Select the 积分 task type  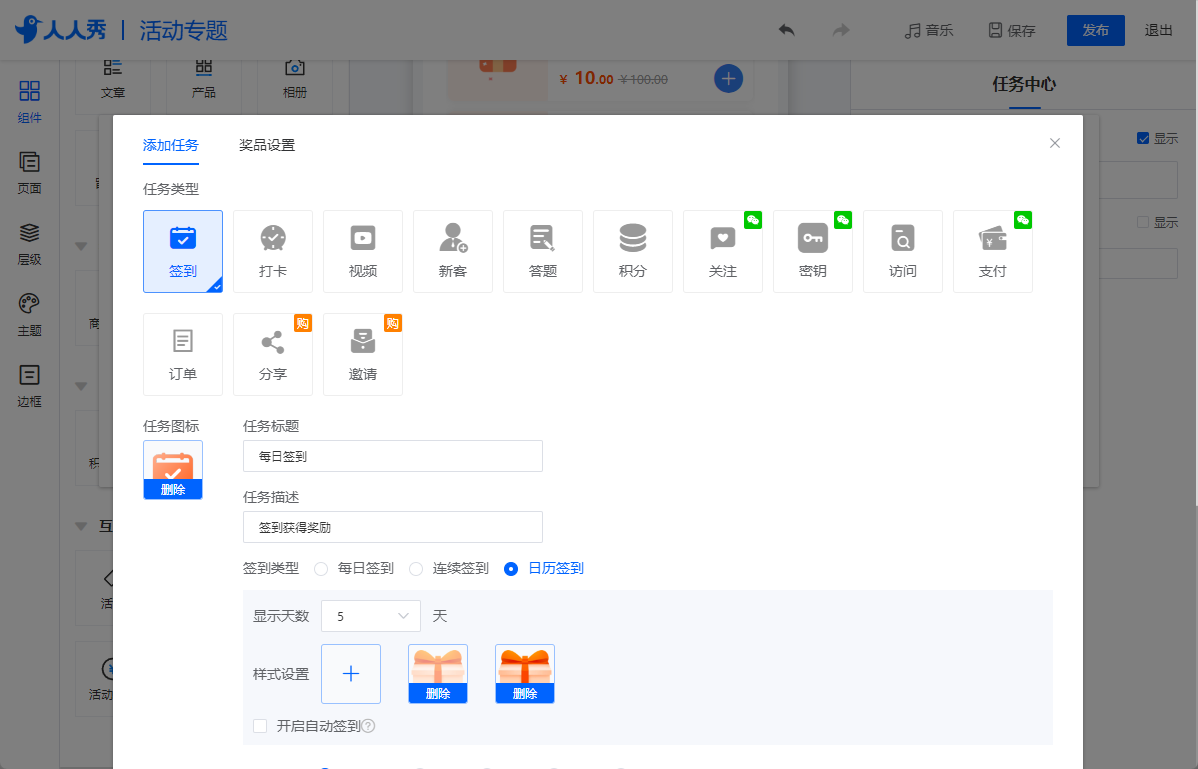pyautogui.click(x=633, y=251)
